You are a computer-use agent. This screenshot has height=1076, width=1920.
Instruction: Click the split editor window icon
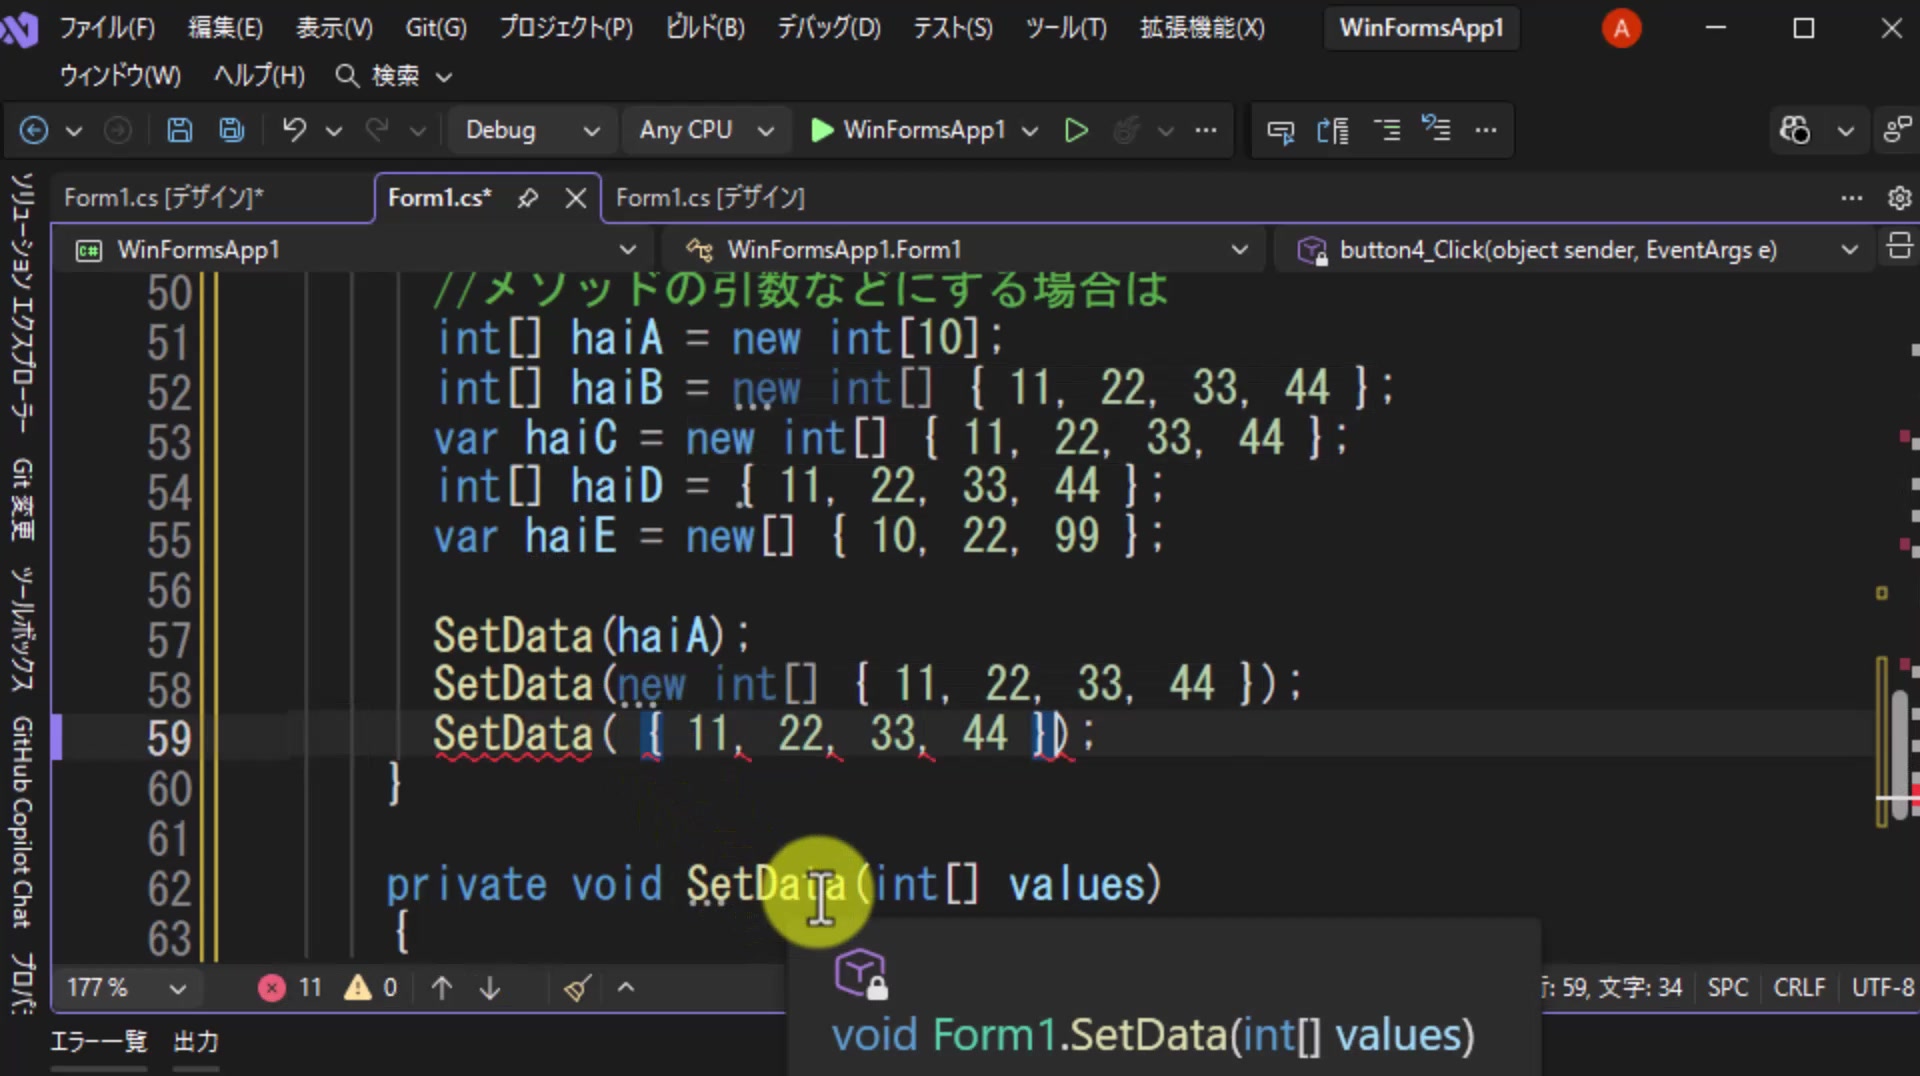pos(1899,248)
